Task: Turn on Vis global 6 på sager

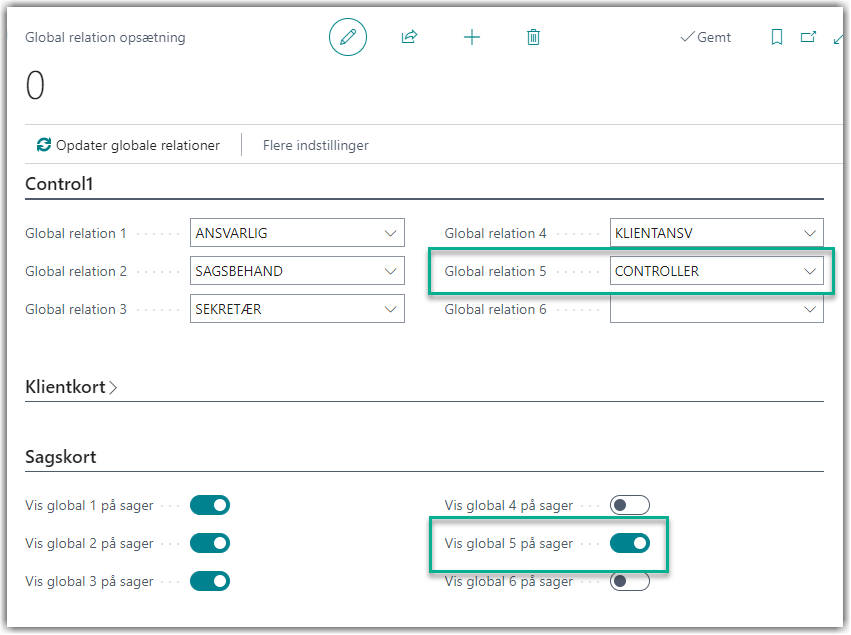Action: coord(630,581)
